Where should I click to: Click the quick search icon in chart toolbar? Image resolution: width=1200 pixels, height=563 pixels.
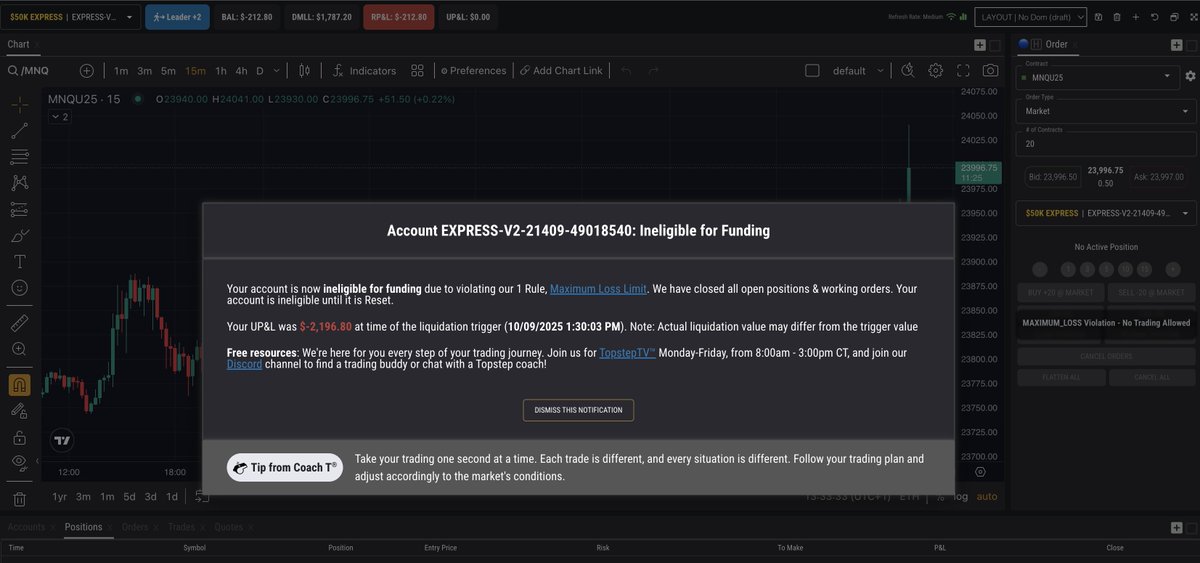908,71
